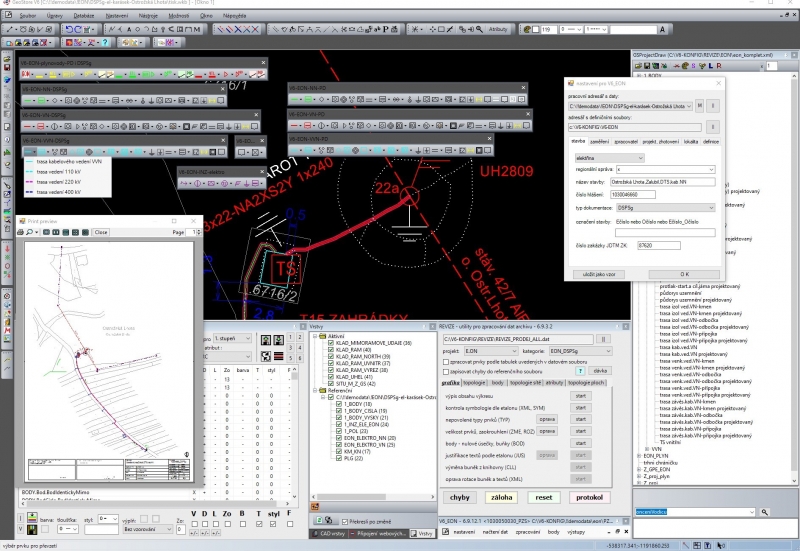Click the 'A' text style icon after font field

pyautogui.click(x=662, y=30)
